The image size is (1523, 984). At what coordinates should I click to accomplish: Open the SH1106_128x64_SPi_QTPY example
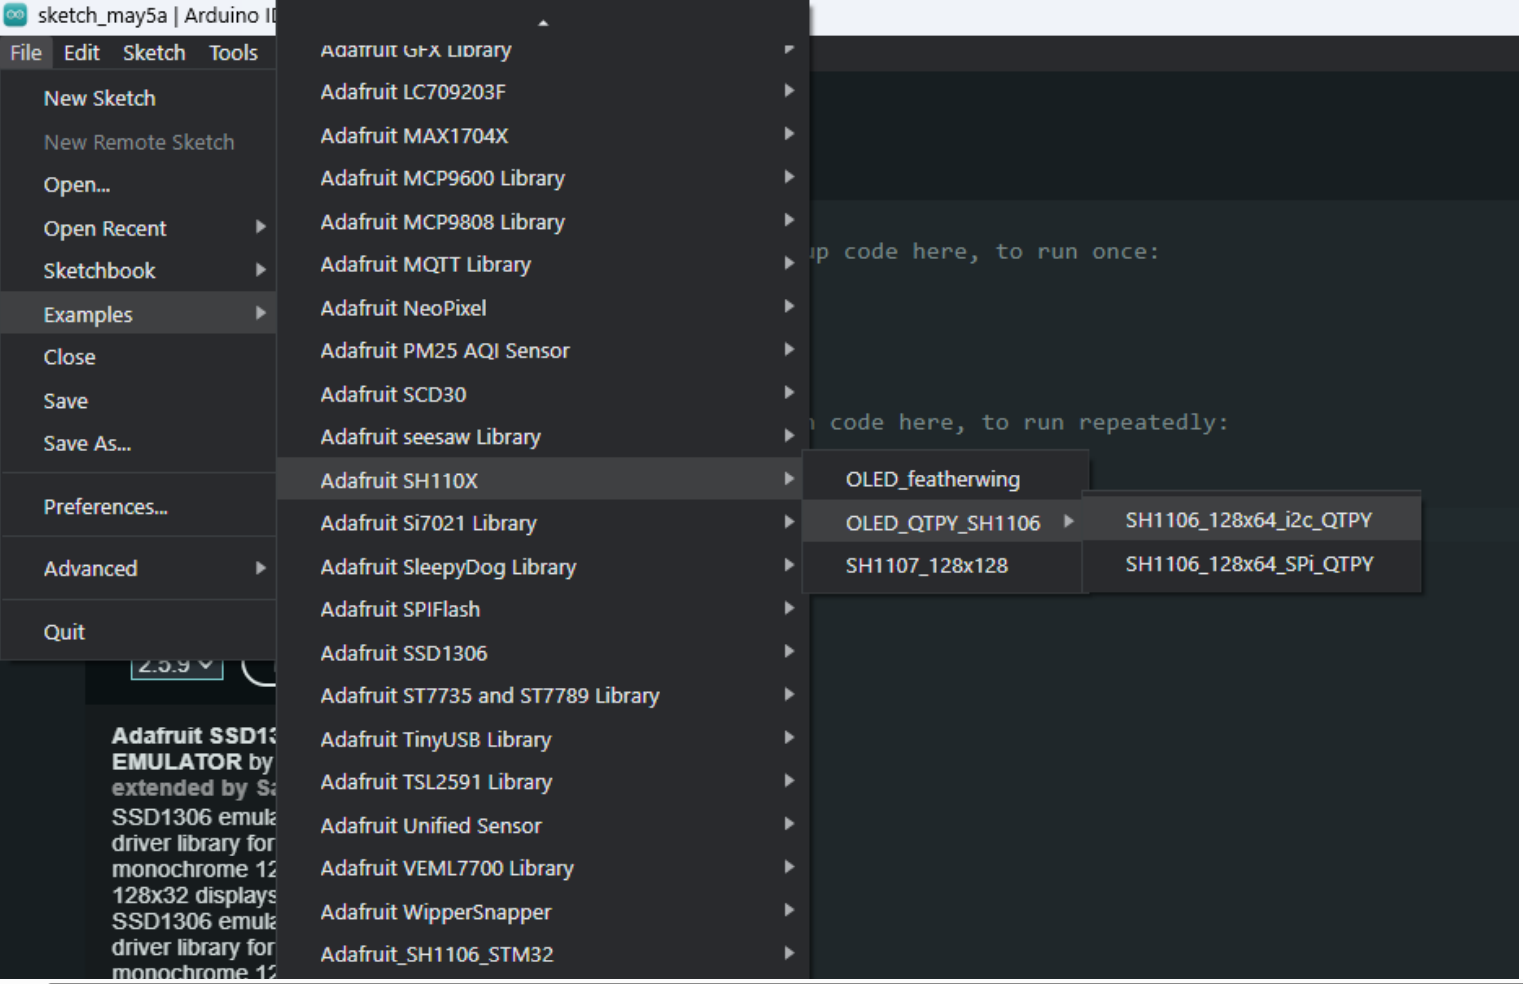coord(1248,564)
